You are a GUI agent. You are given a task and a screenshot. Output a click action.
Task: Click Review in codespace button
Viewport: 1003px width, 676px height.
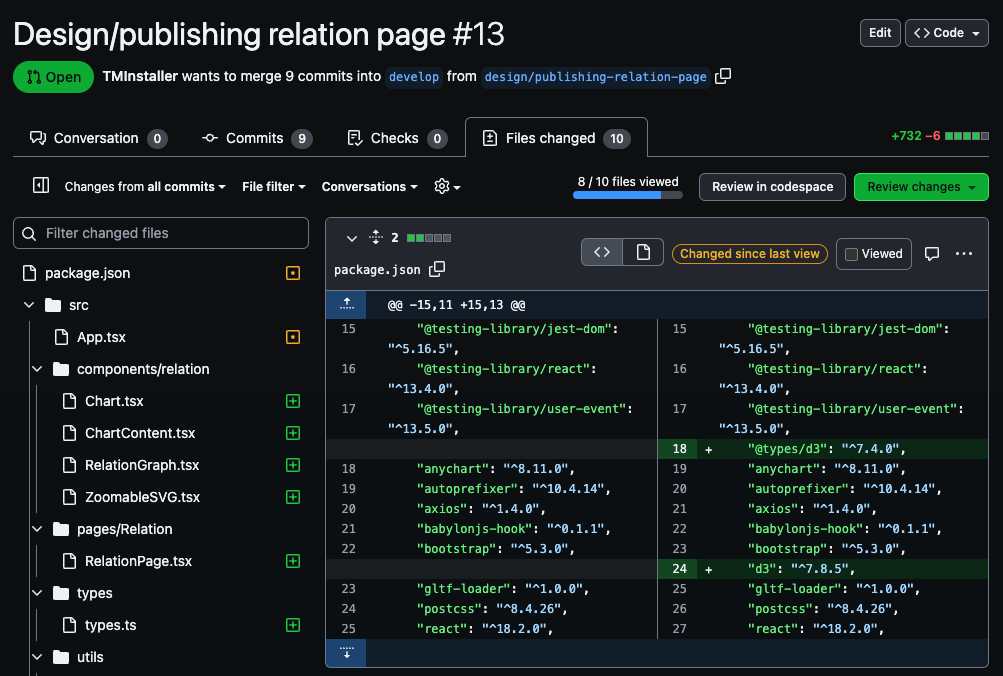click(x=772, y=187)
